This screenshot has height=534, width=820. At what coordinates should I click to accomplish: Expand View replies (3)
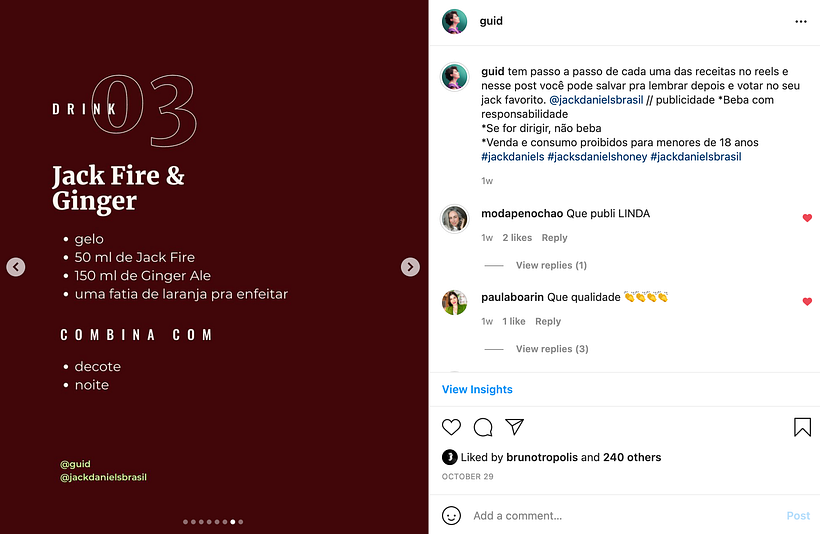click(x=552, y=349)
